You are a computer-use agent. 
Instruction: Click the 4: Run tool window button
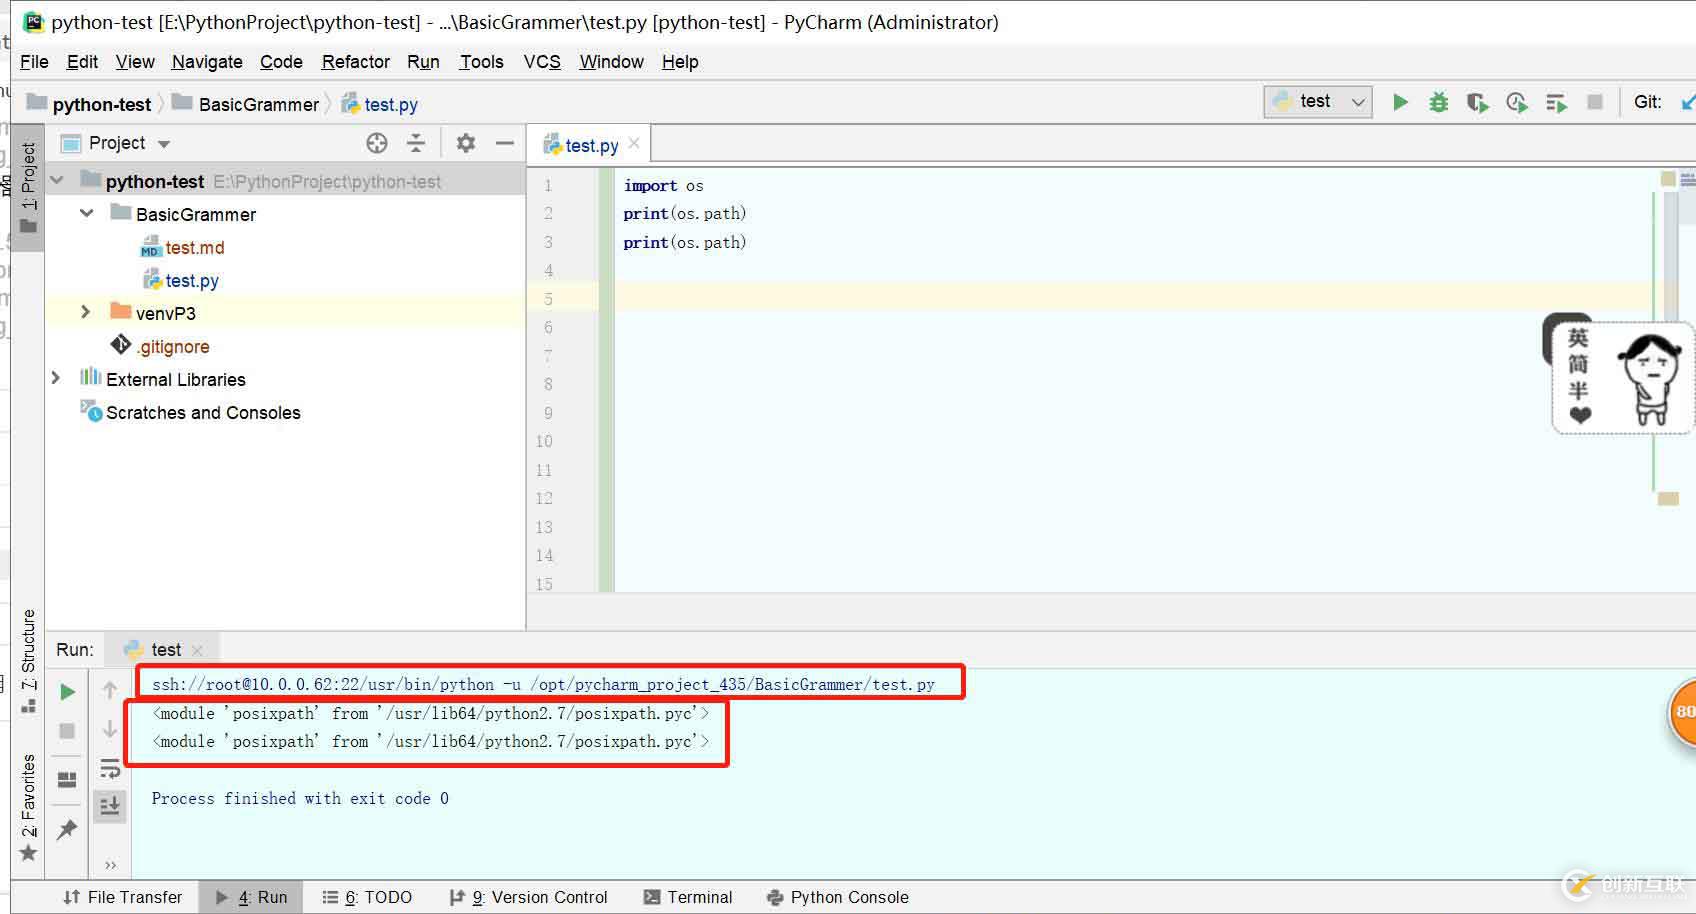coord(252,897)
